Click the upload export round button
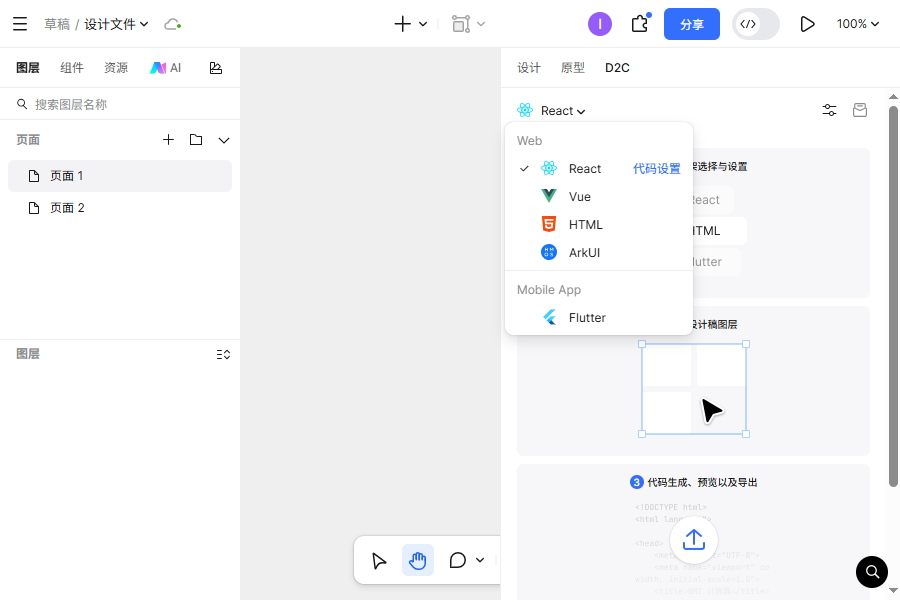This screenshot has width=900, height=600. [x=693, y=539]
